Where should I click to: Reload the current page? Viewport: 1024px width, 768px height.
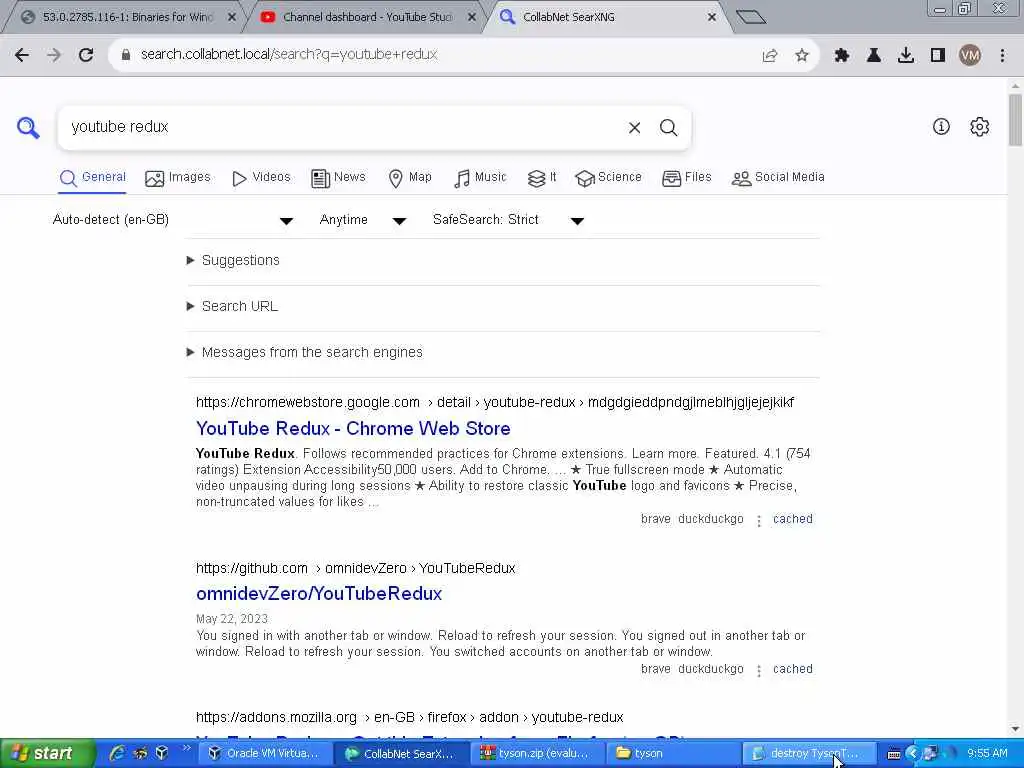[x=86, y=55]
